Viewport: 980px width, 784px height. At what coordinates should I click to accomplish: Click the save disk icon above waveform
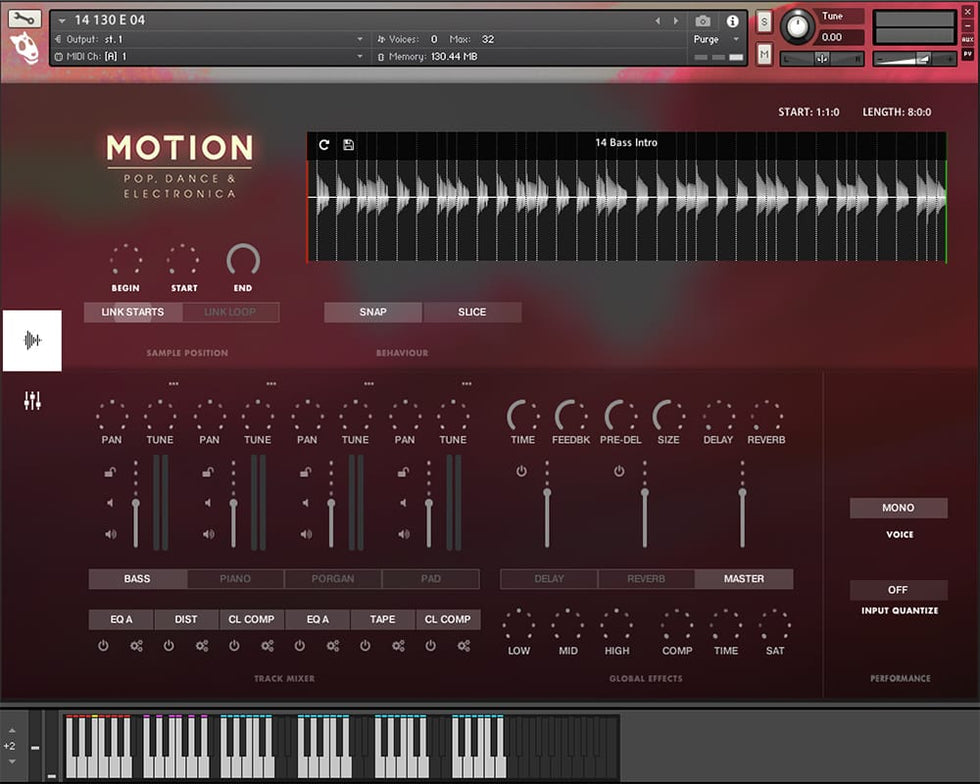(x=348, y=144)
